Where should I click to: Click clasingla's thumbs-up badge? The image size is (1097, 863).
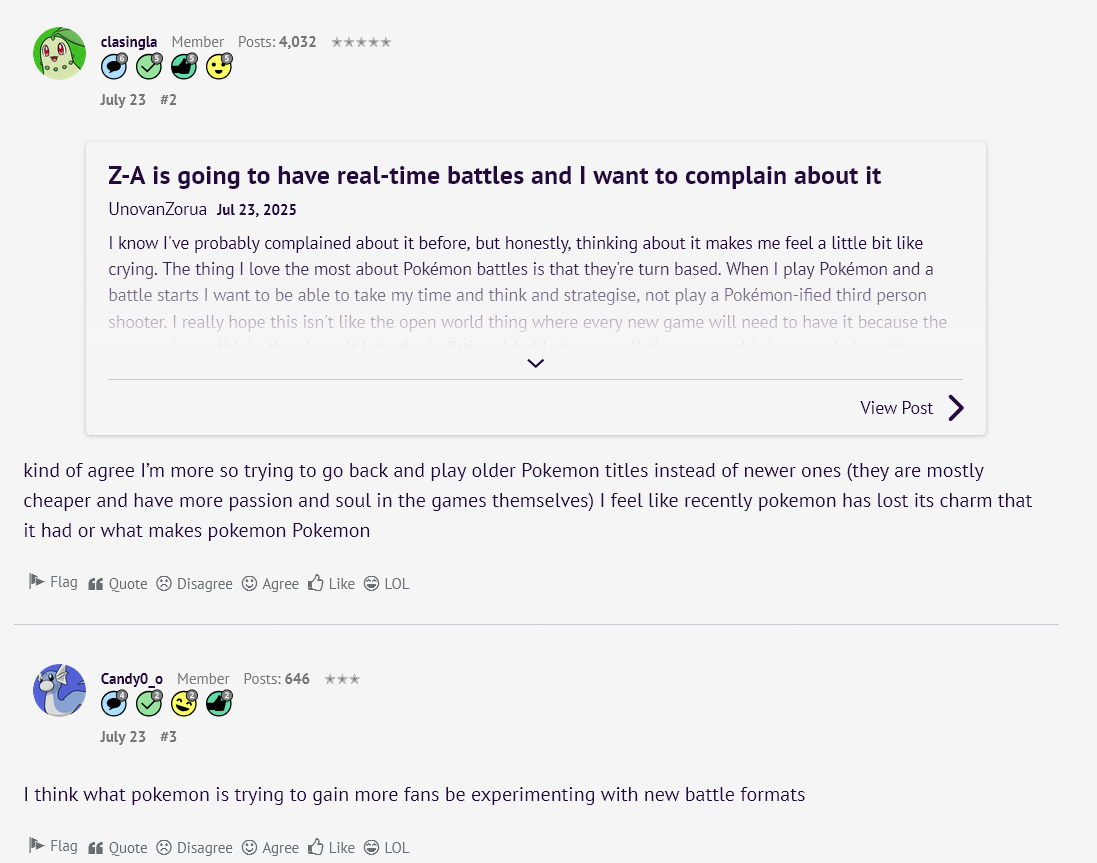pos(184,66)
